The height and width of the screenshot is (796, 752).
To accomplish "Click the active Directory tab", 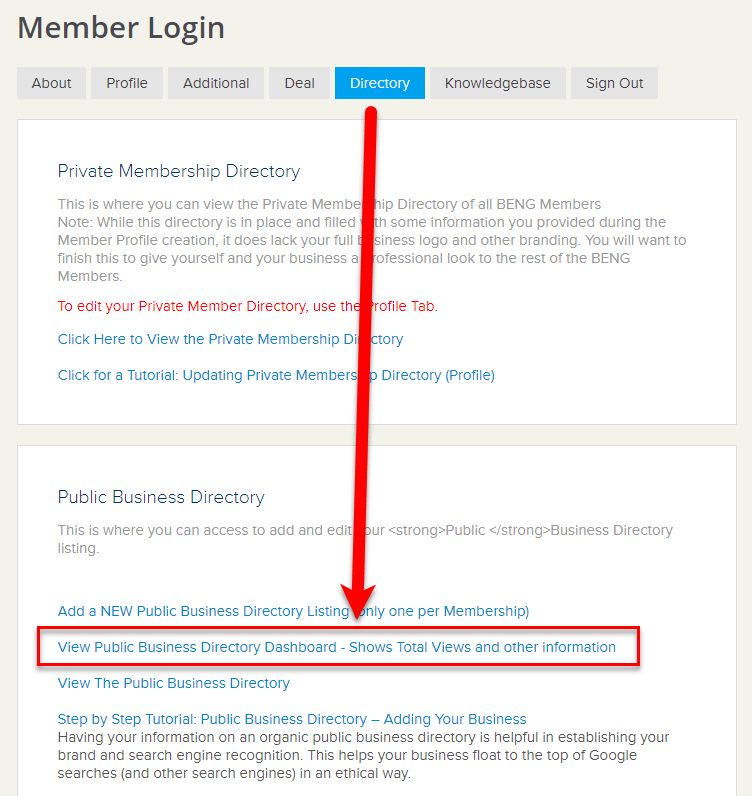I will tap(380, 83).
